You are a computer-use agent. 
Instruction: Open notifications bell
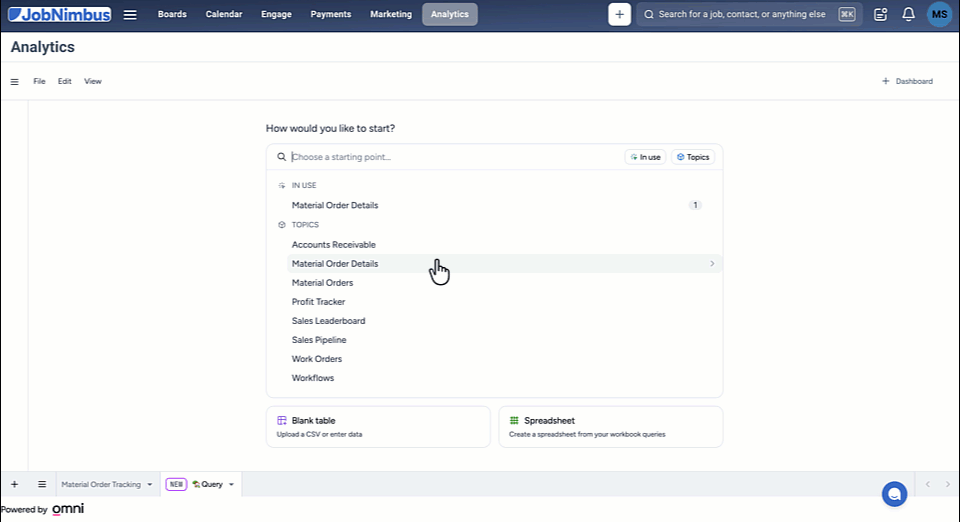point(908,14)
